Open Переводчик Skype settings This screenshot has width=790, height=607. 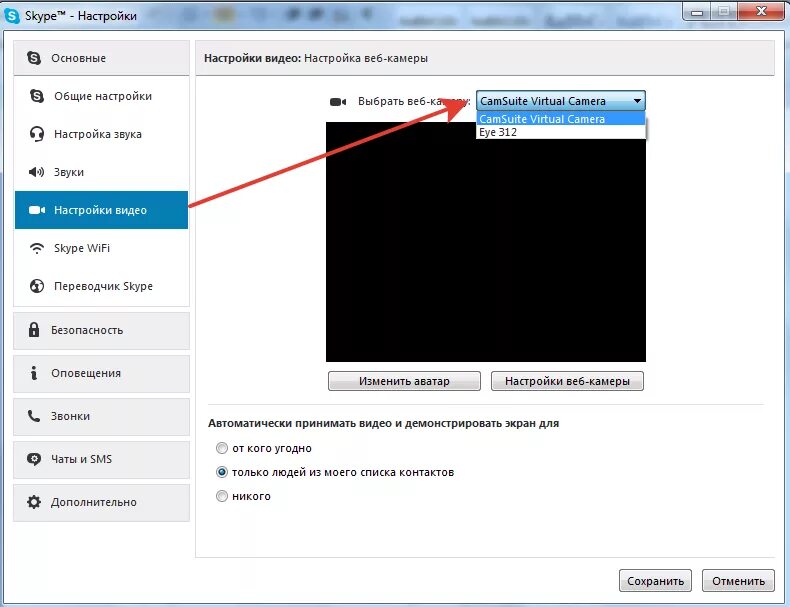pyautogui.click(x=101, y=286)
